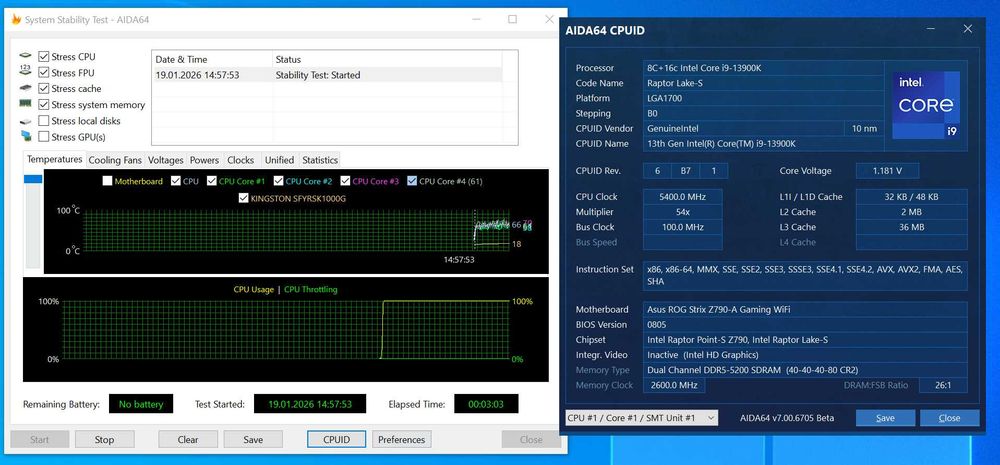Open the Voltages tab
The width and height of the screenshot is (1000, 465).
(x=165, y=160)
